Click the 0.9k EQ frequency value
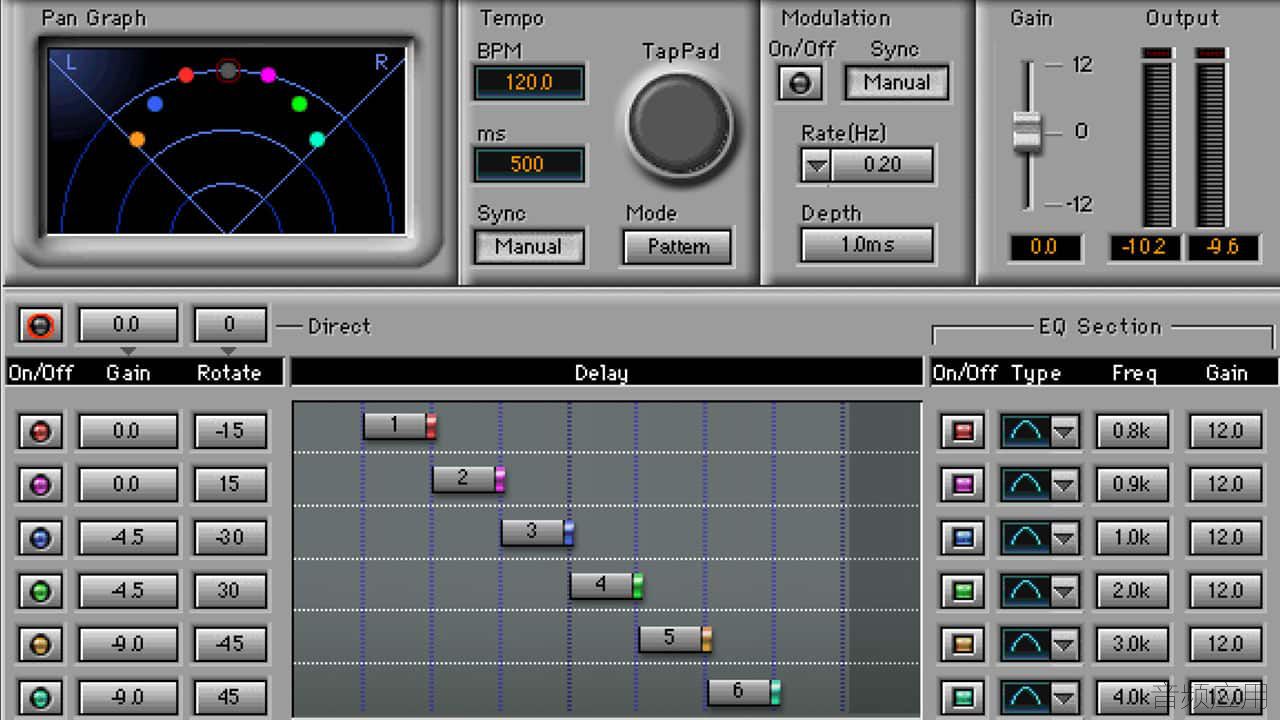The width and height of the screenshot is (1280, 720). pyautogui.click(x=1132, y=485)
